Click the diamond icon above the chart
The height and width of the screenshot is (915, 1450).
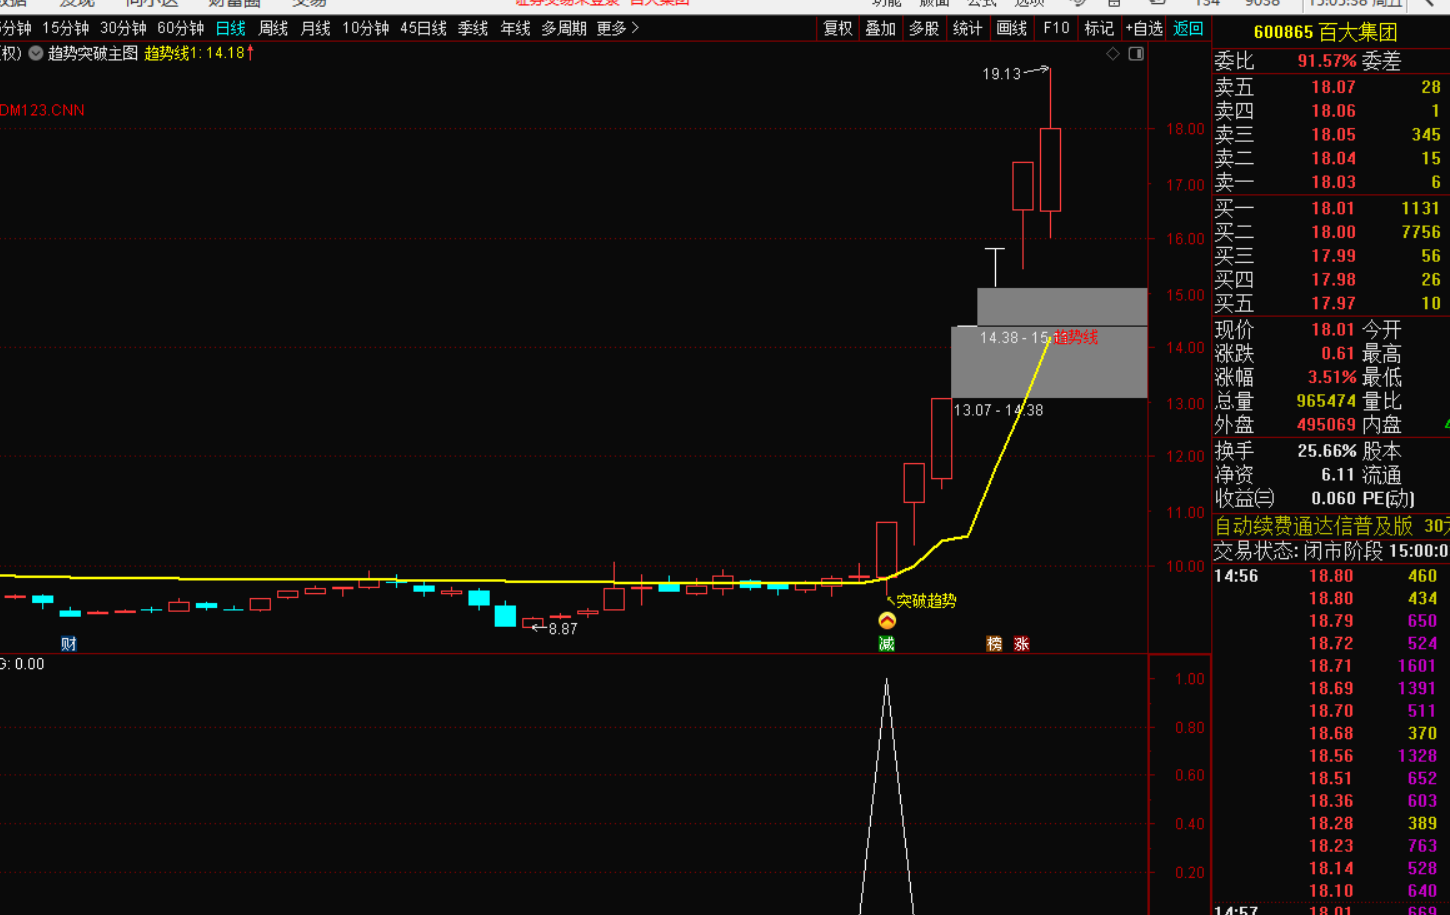click(x=1113, y=54)
